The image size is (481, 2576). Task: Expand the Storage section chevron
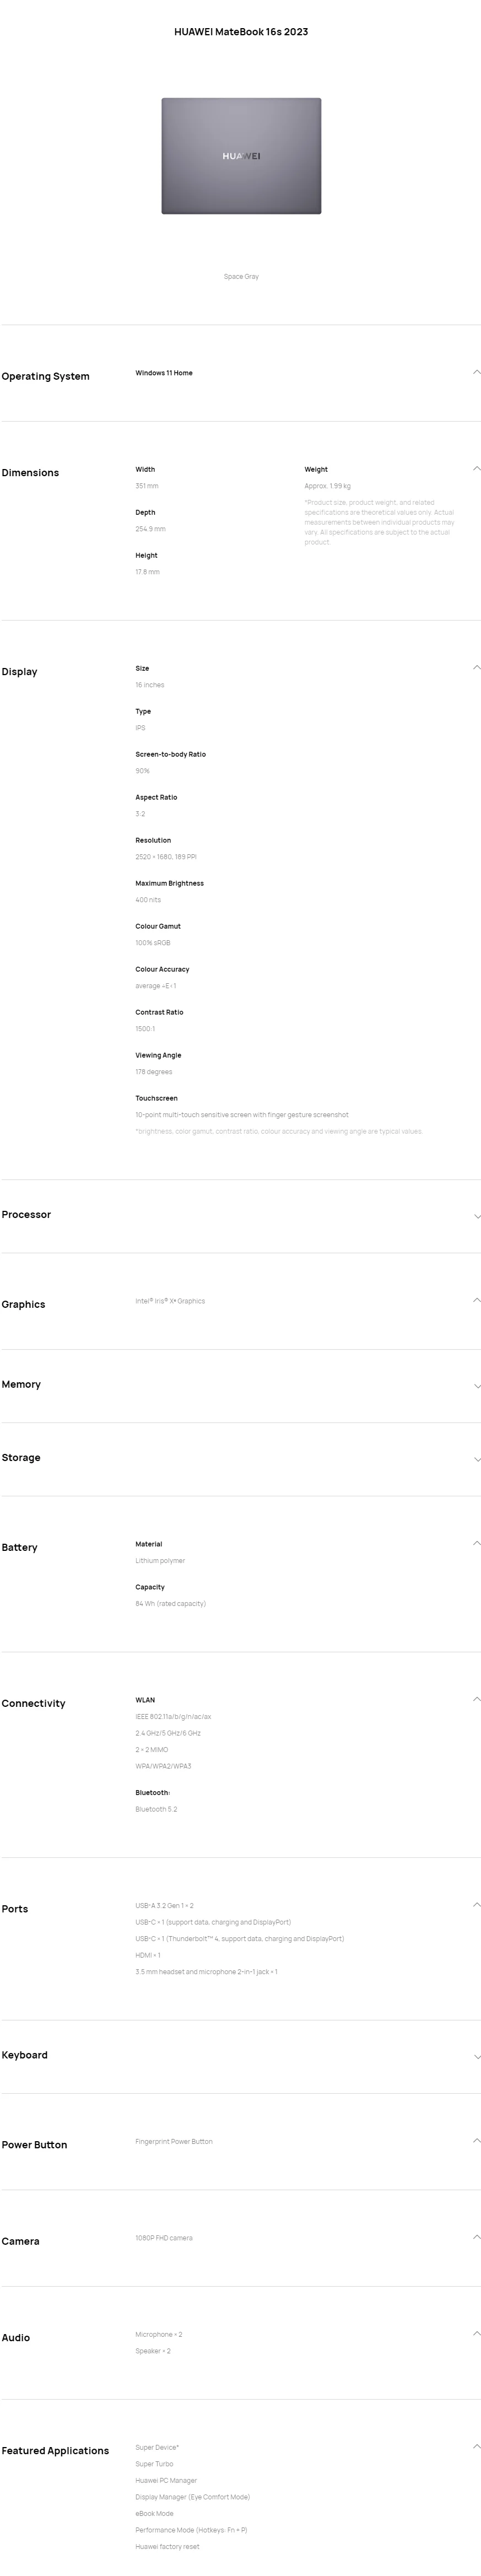[477, 1459]
